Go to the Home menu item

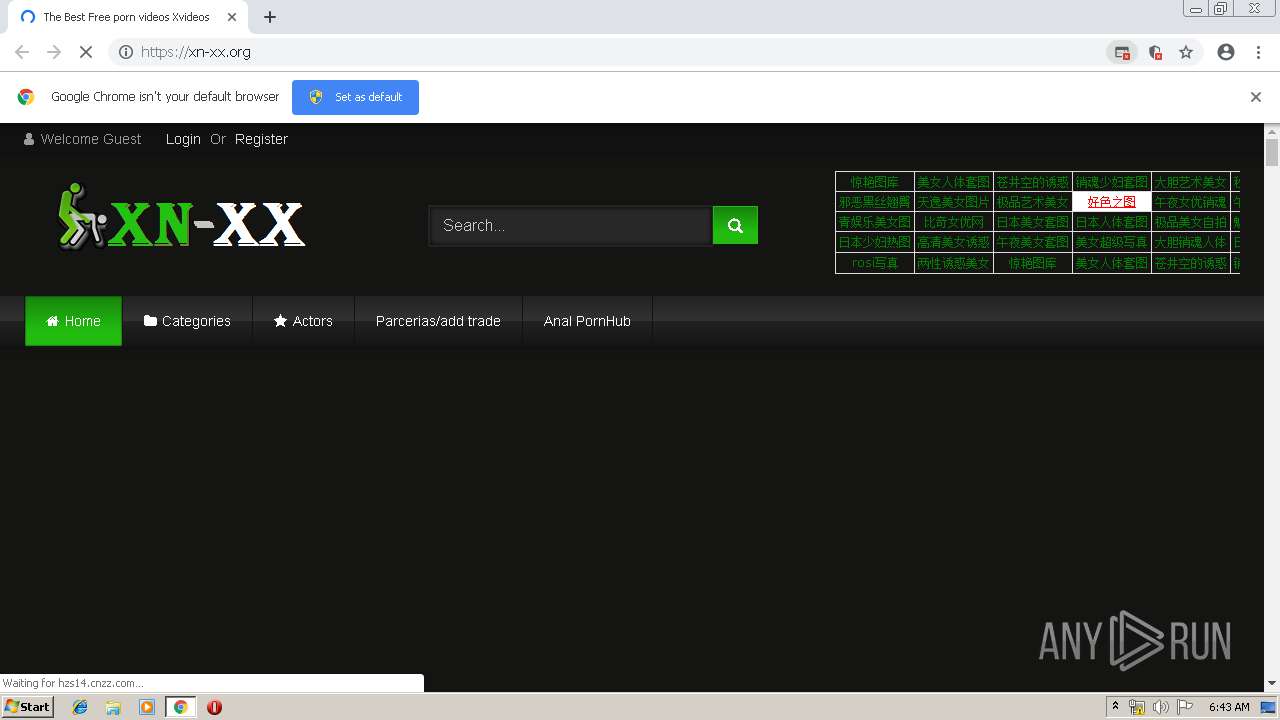click(x=73, y=321)
